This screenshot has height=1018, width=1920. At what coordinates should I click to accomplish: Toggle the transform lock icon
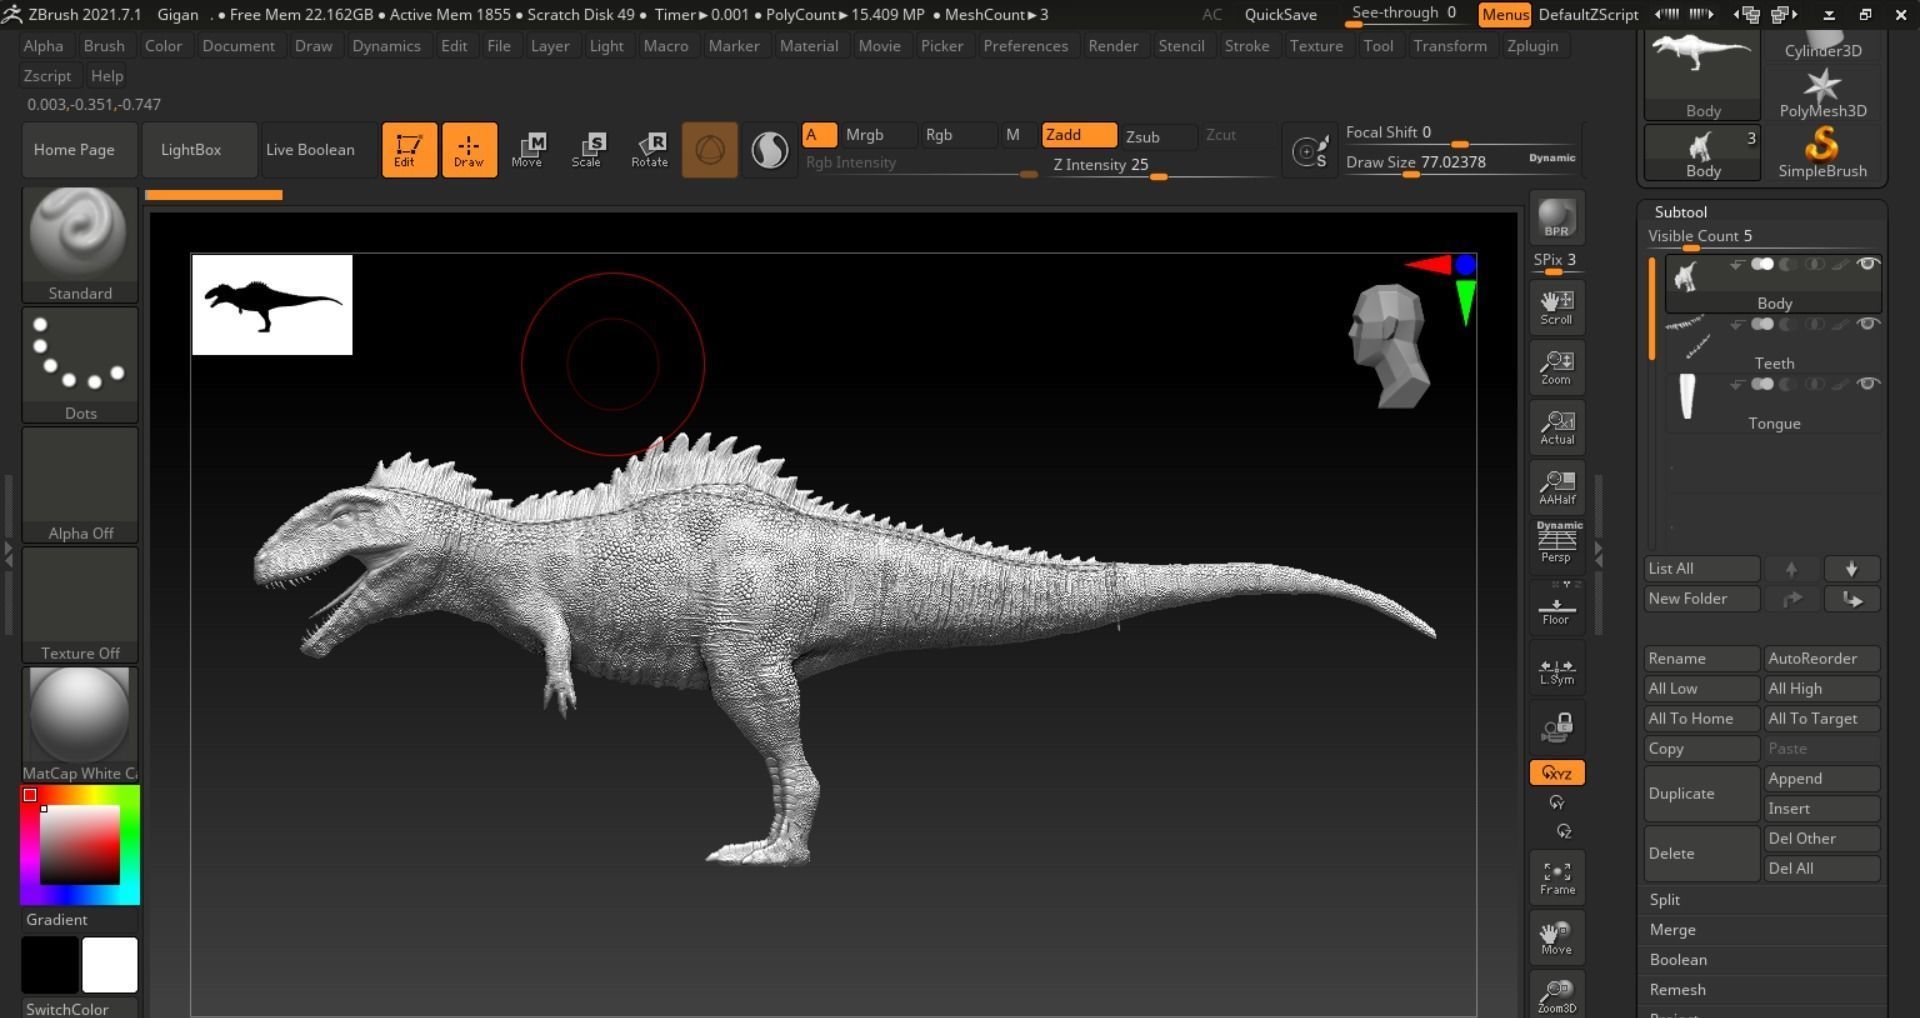pyautogui.click(x=1556, y=727)
